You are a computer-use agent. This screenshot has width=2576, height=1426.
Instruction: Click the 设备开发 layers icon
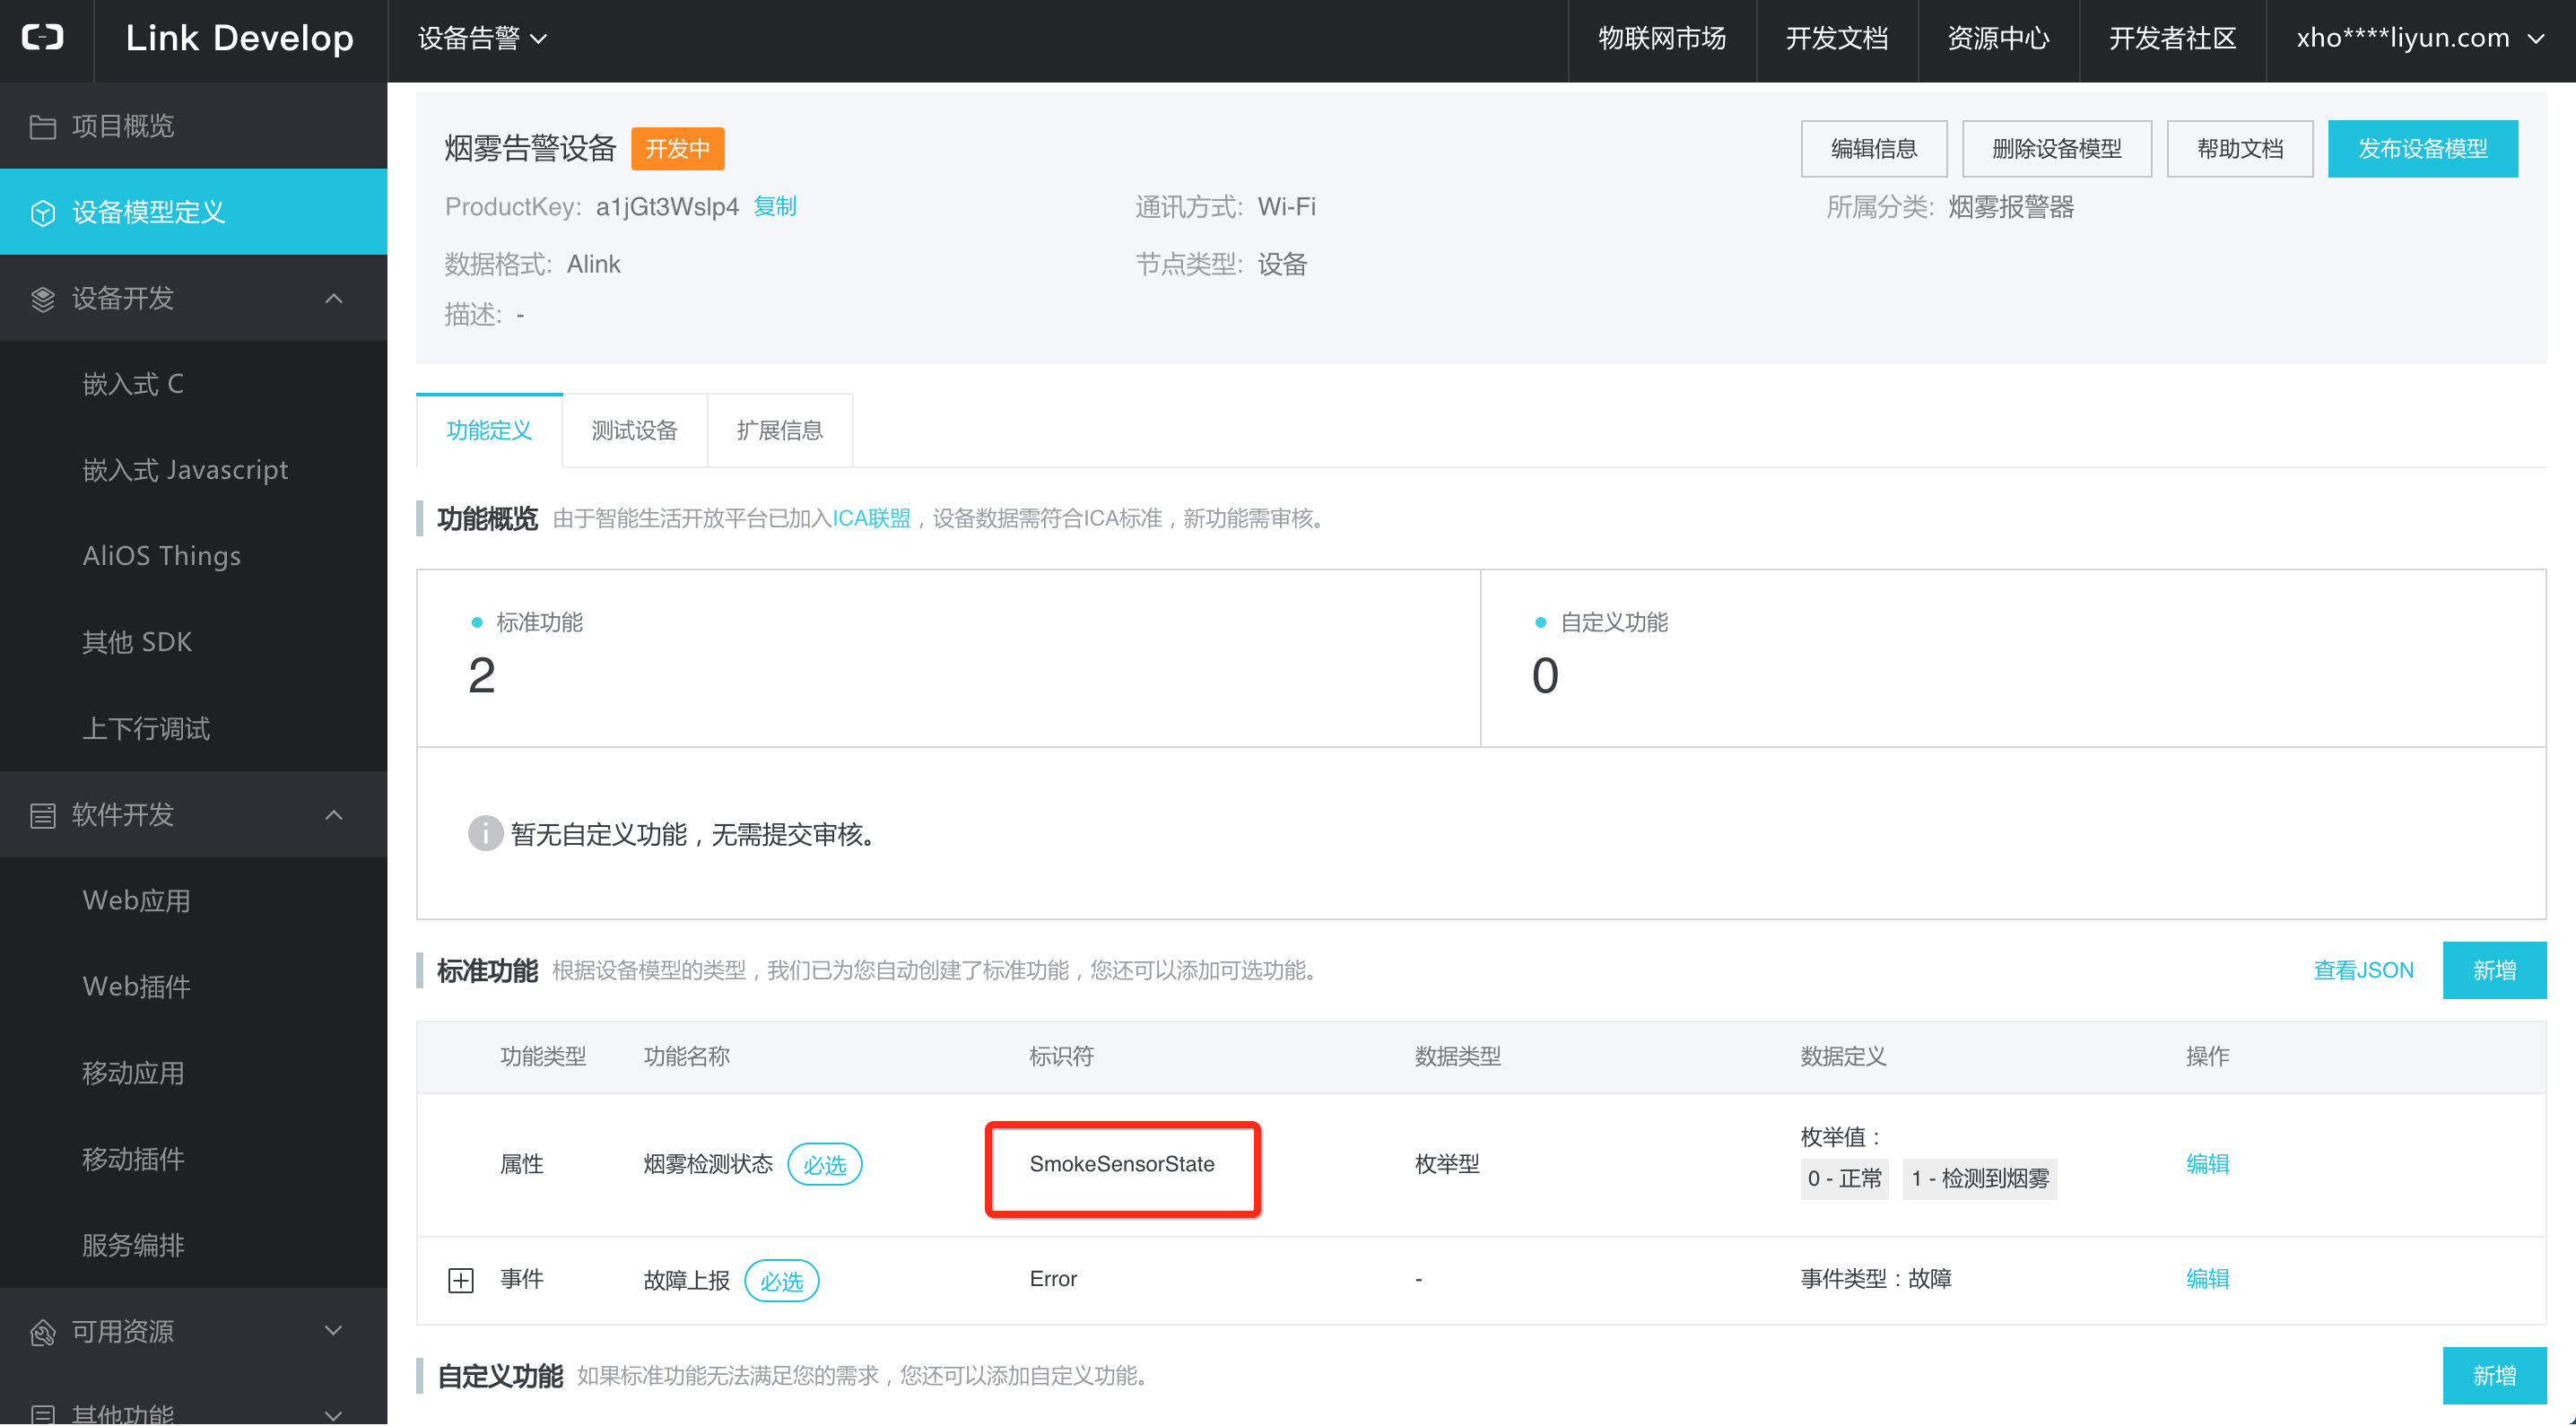tap(43, 299)
